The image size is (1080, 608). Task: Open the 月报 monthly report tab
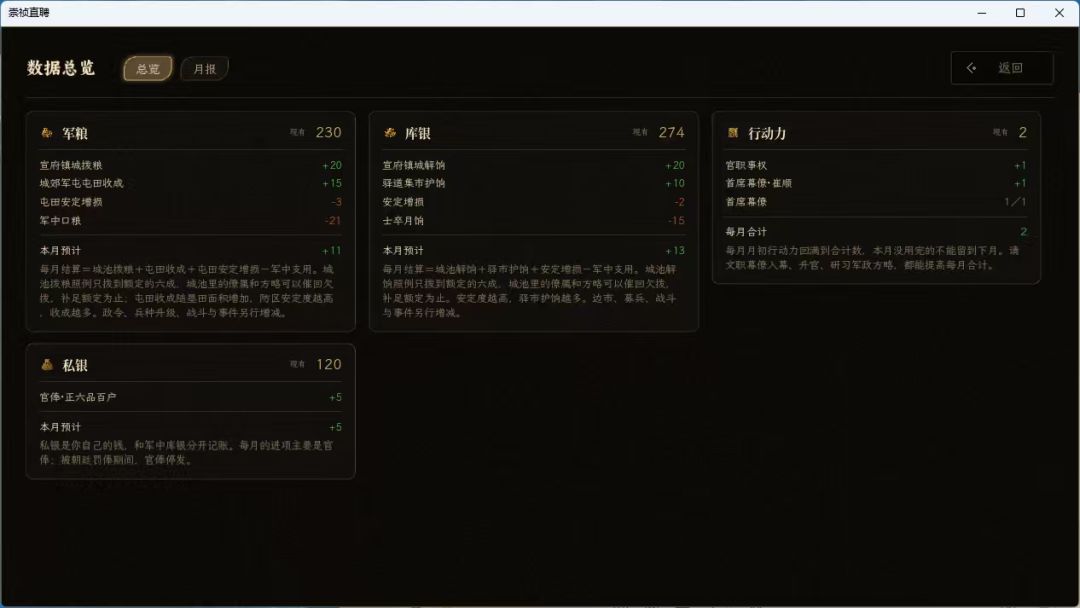[x=205, y=69]
